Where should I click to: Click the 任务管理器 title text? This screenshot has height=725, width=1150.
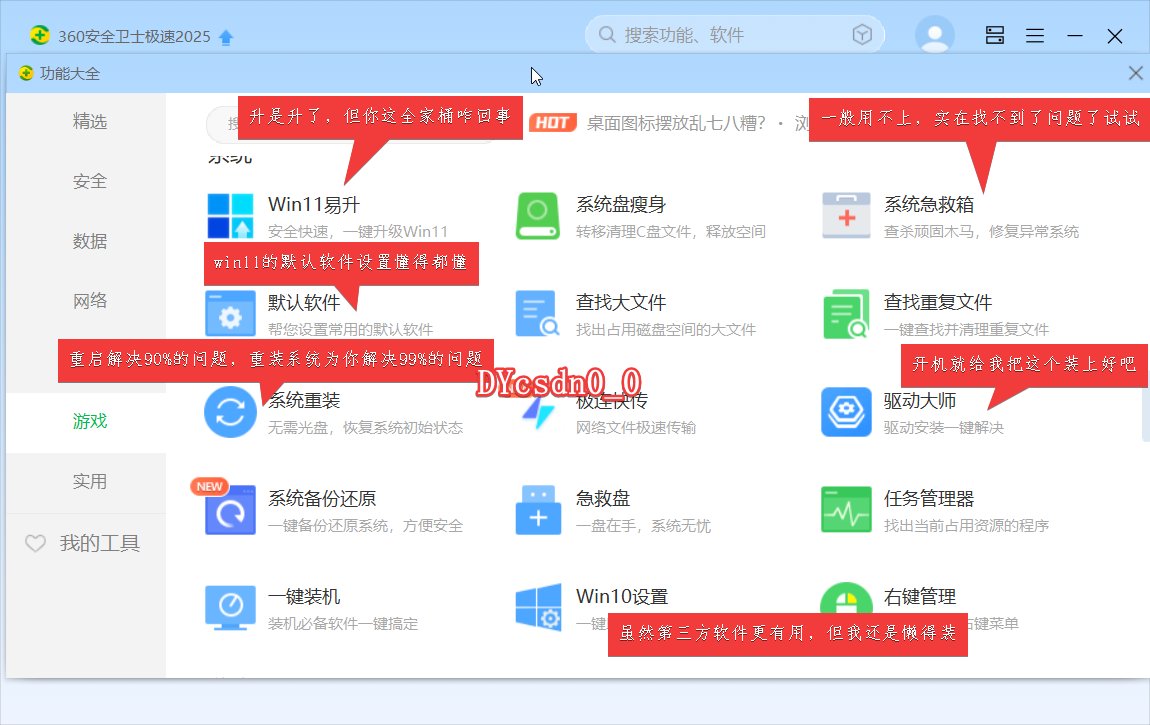tap(929, 498)
